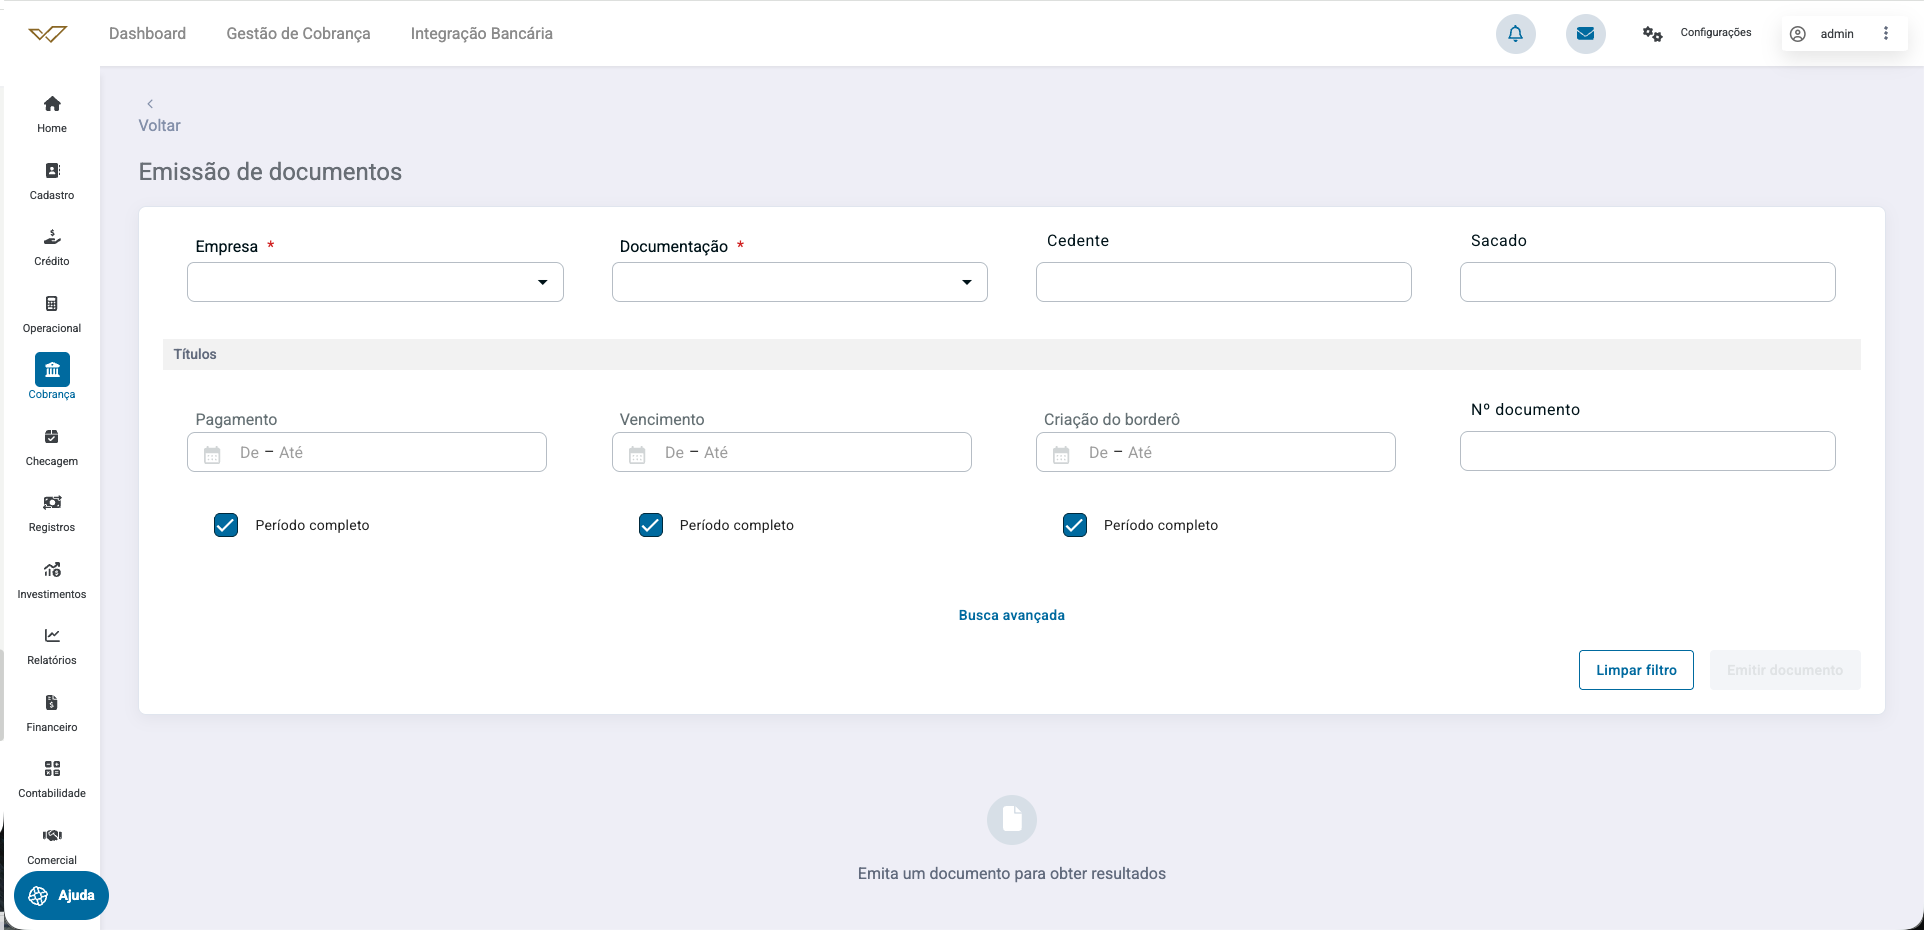
Task: Click the company logo icon
Action: [48, 34]
